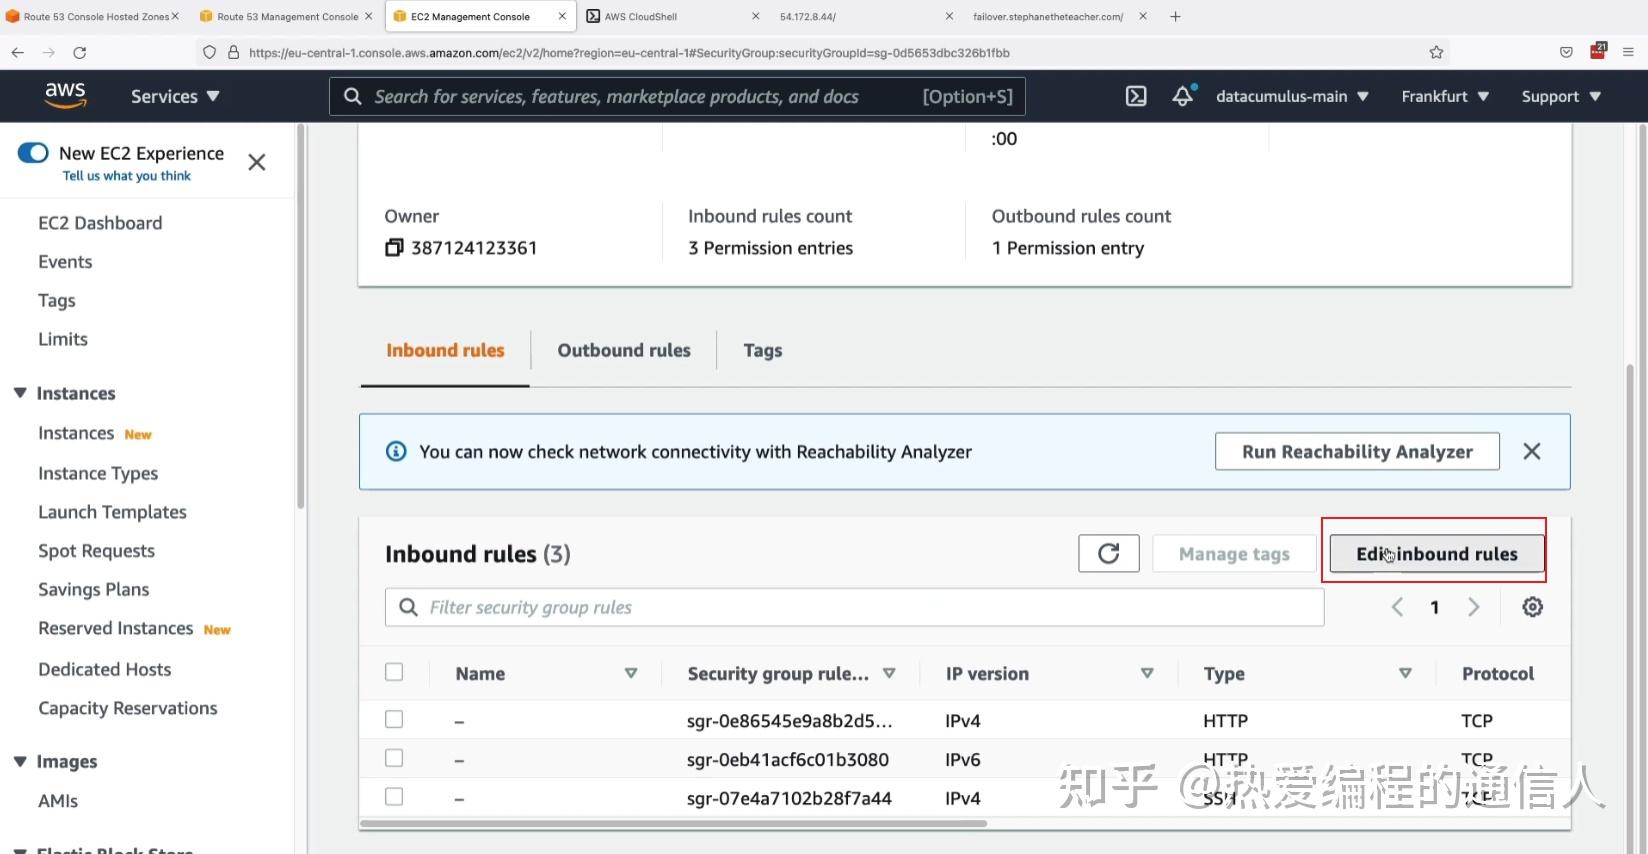
Task: Click the browser URL address bar
Action: (x=820, y=52)
